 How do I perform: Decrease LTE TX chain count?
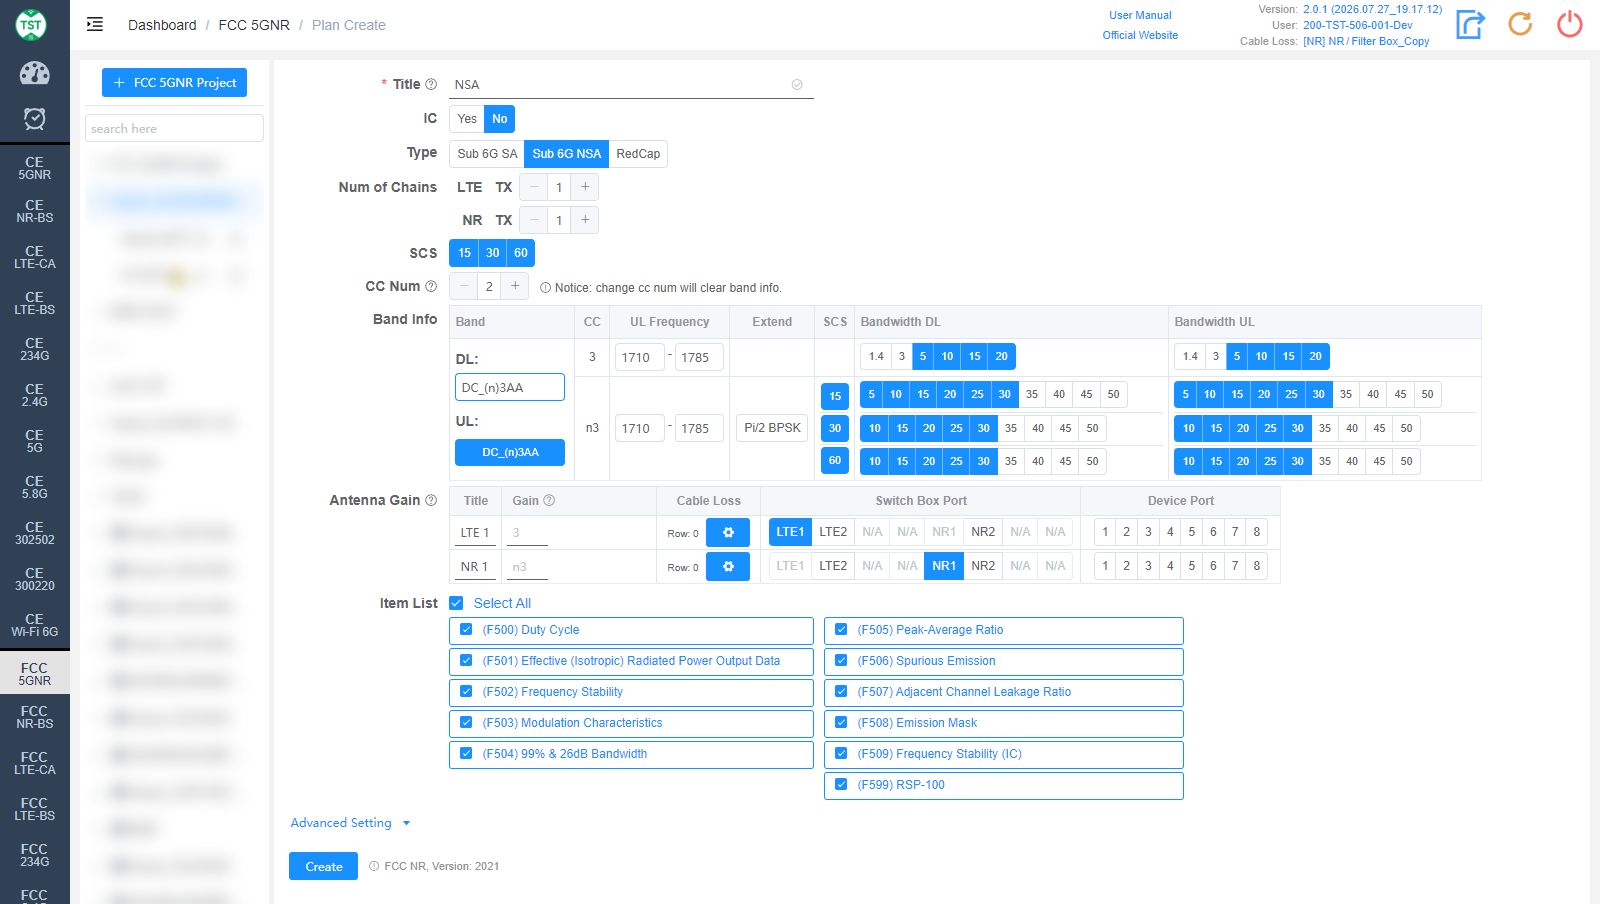[x=534, y=187]
